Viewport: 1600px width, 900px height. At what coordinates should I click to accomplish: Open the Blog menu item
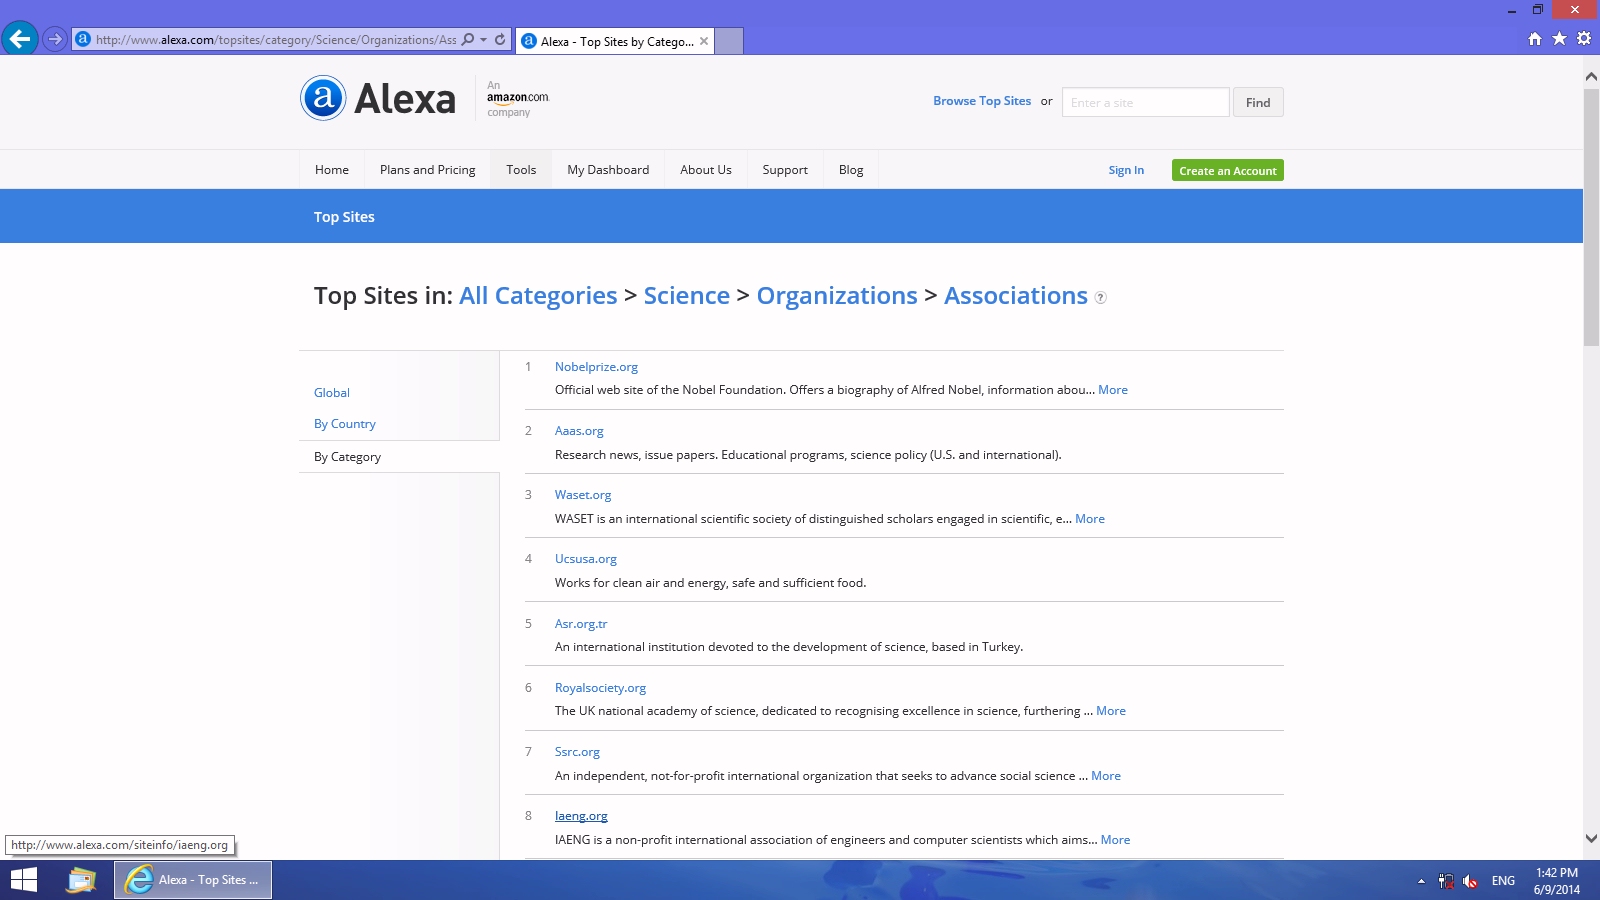(851, 170)
